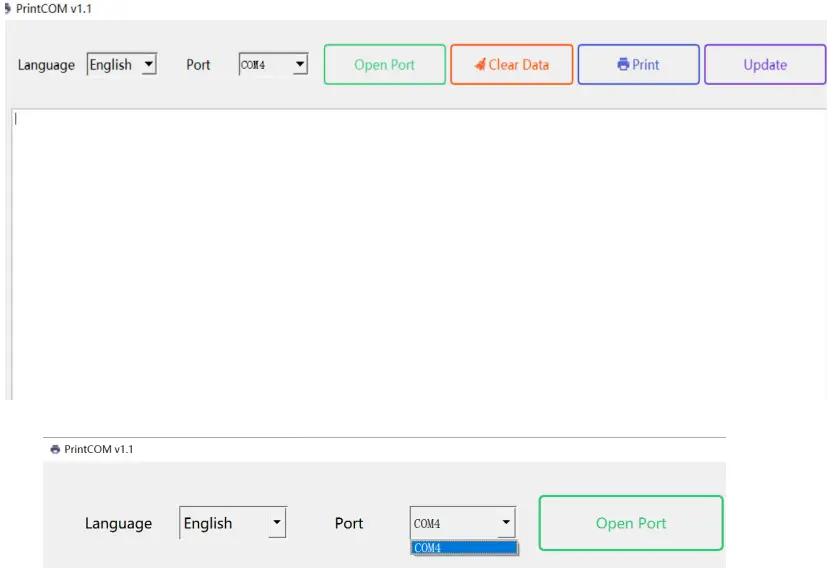
Task: Click the "PrintCOM v1.1" title in lower window
Action: coord(98,449)
